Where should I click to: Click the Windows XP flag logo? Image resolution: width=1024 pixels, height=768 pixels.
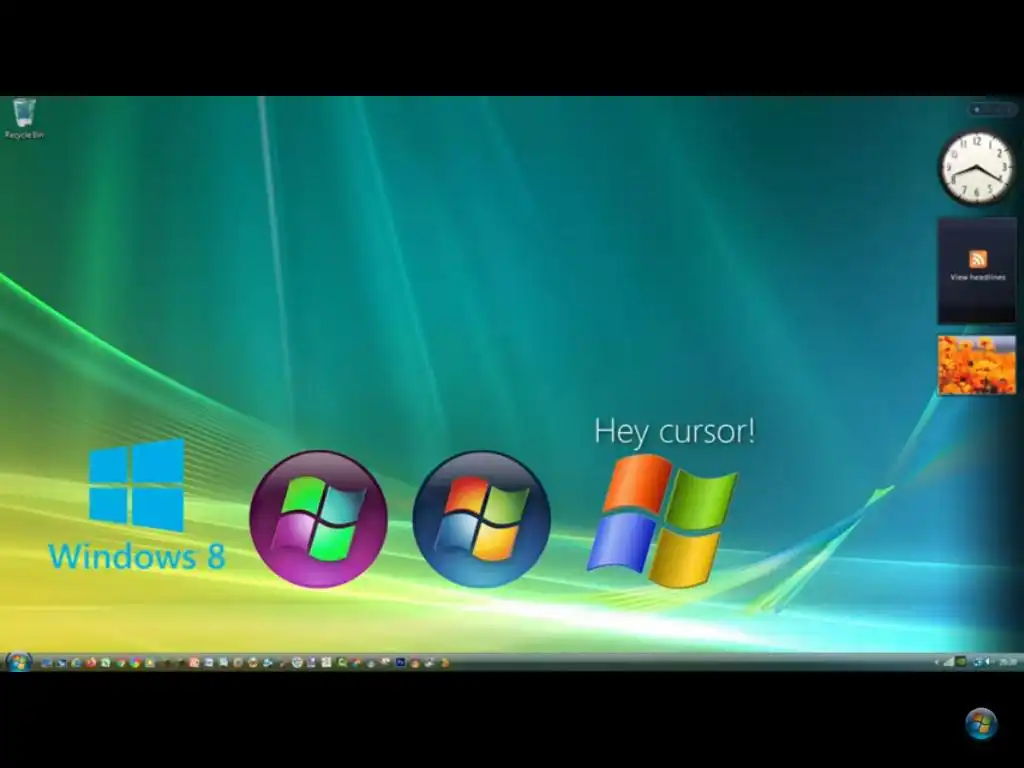(x=662, y=520)
